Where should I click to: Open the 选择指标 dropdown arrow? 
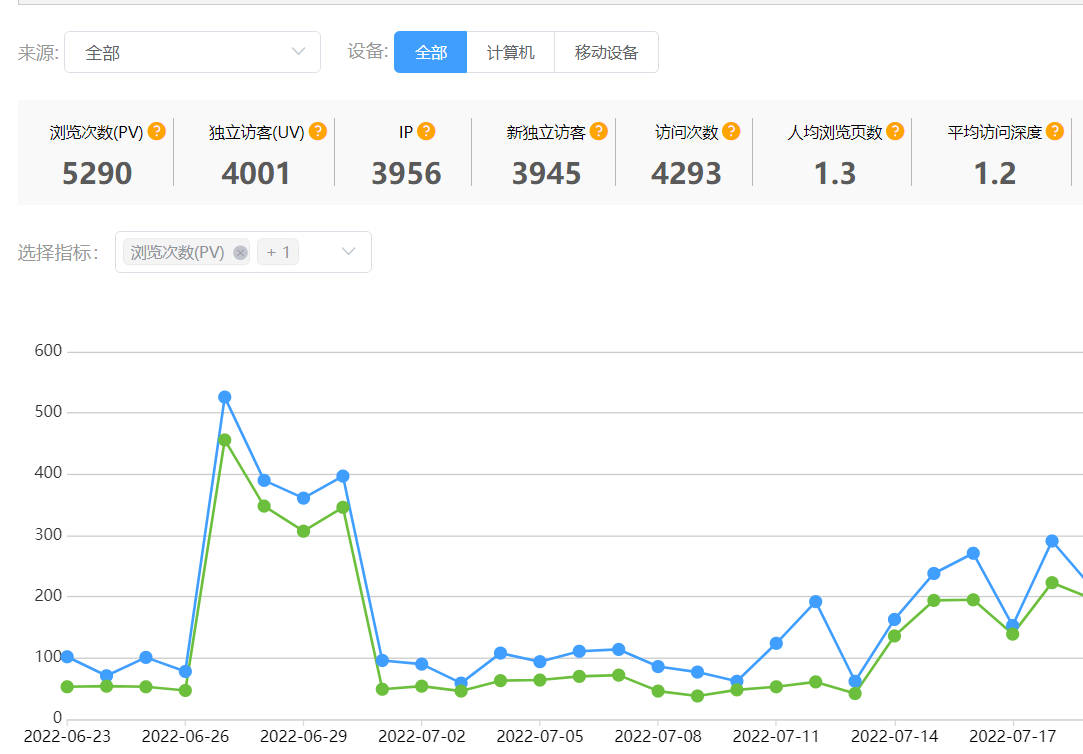coord(349,251)
